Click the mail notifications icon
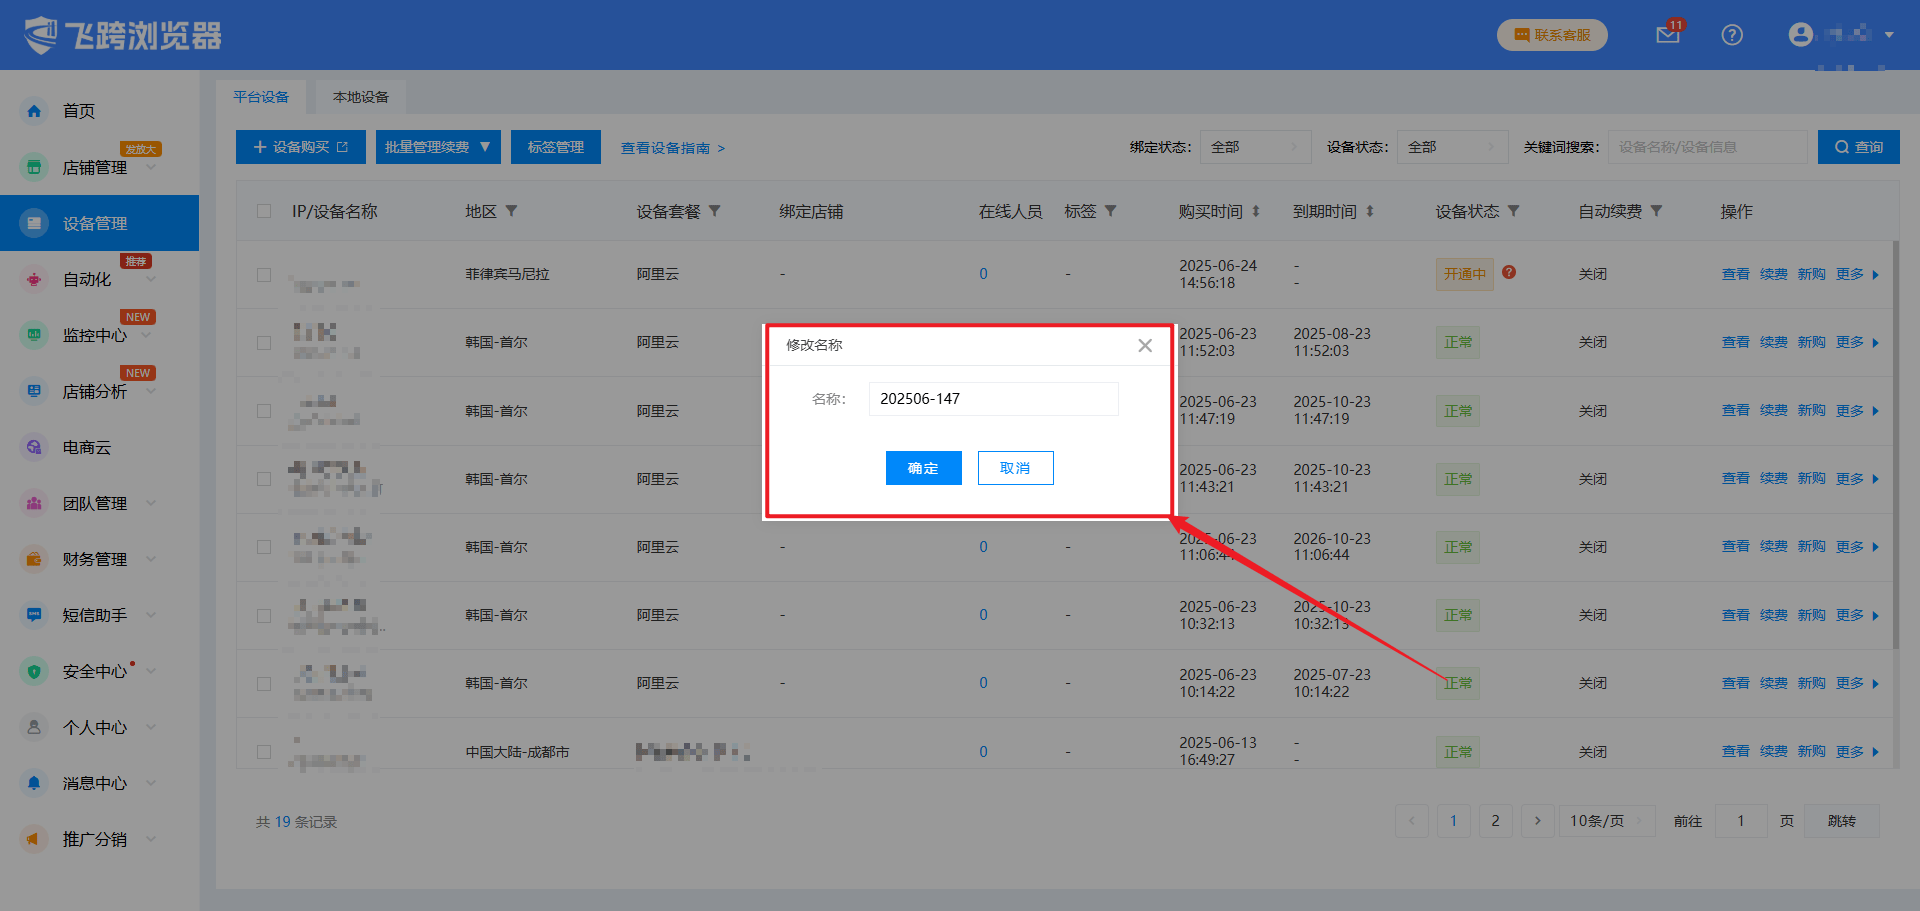This screenshot has height=911, width=1920. (1667, 35)
